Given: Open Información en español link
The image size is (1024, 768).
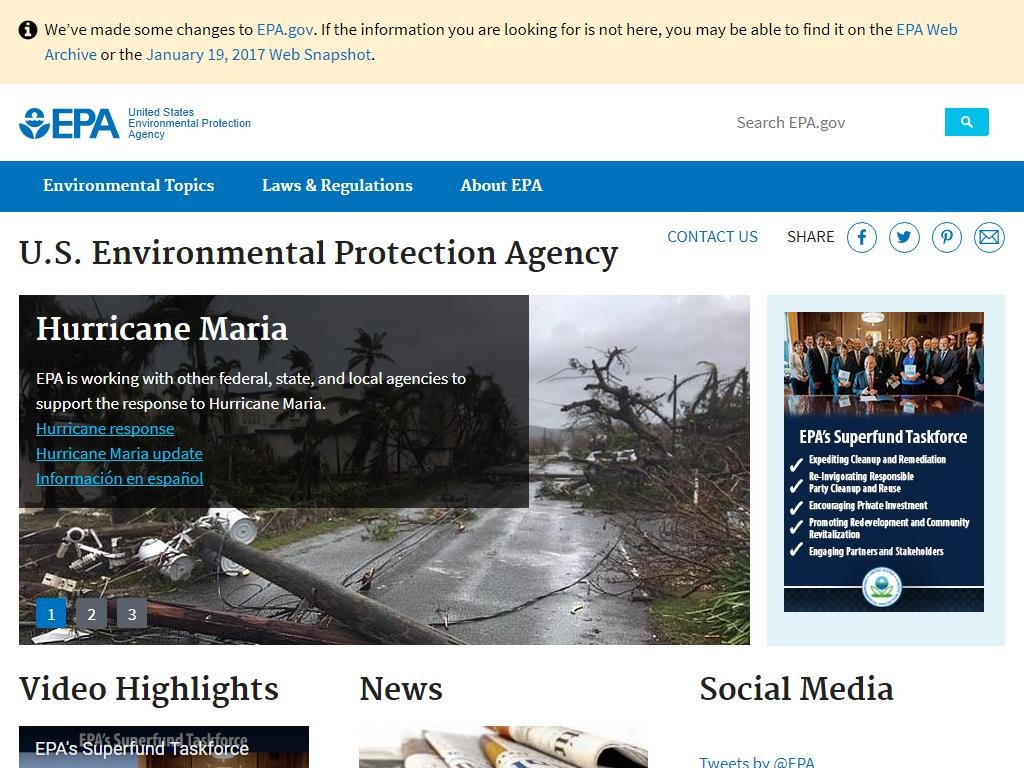Looking at the screenshot, I should tap(120, 478).
